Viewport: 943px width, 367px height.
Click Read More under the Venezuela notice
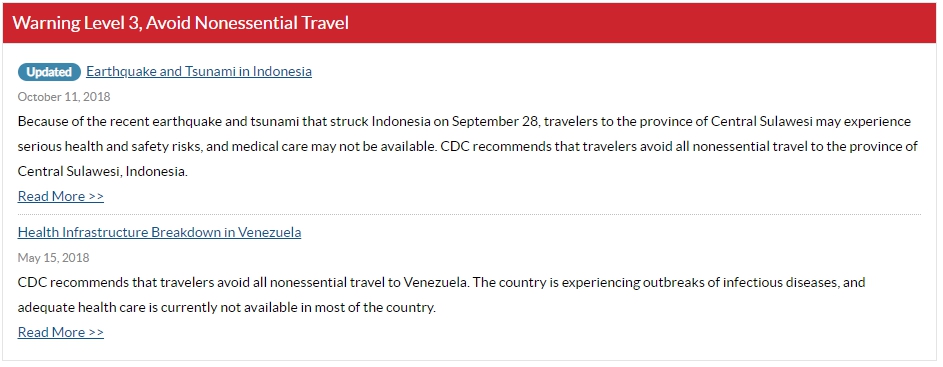[x=61, y=332]
